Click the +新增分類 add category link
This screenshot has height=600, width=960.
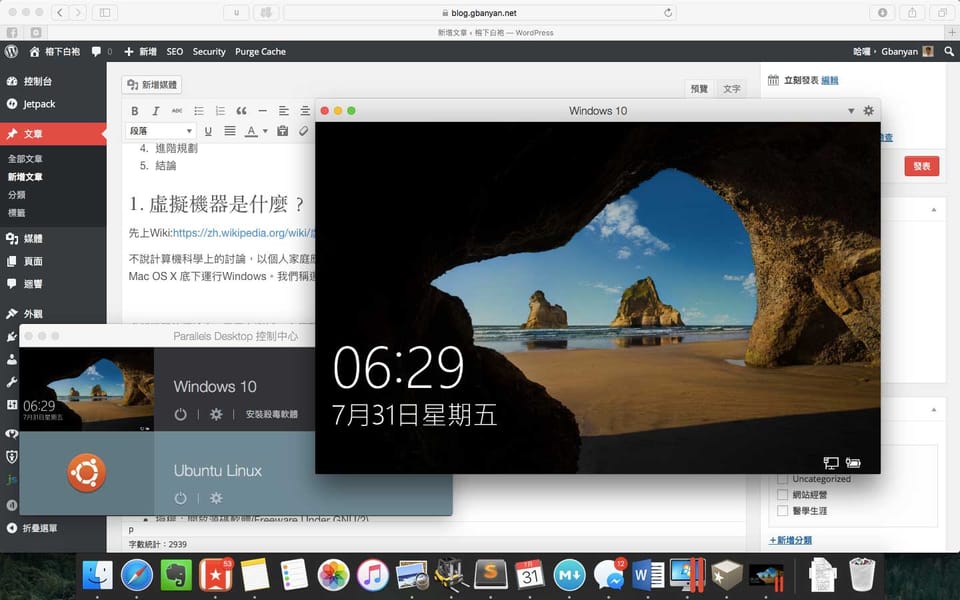click(790, 540)
